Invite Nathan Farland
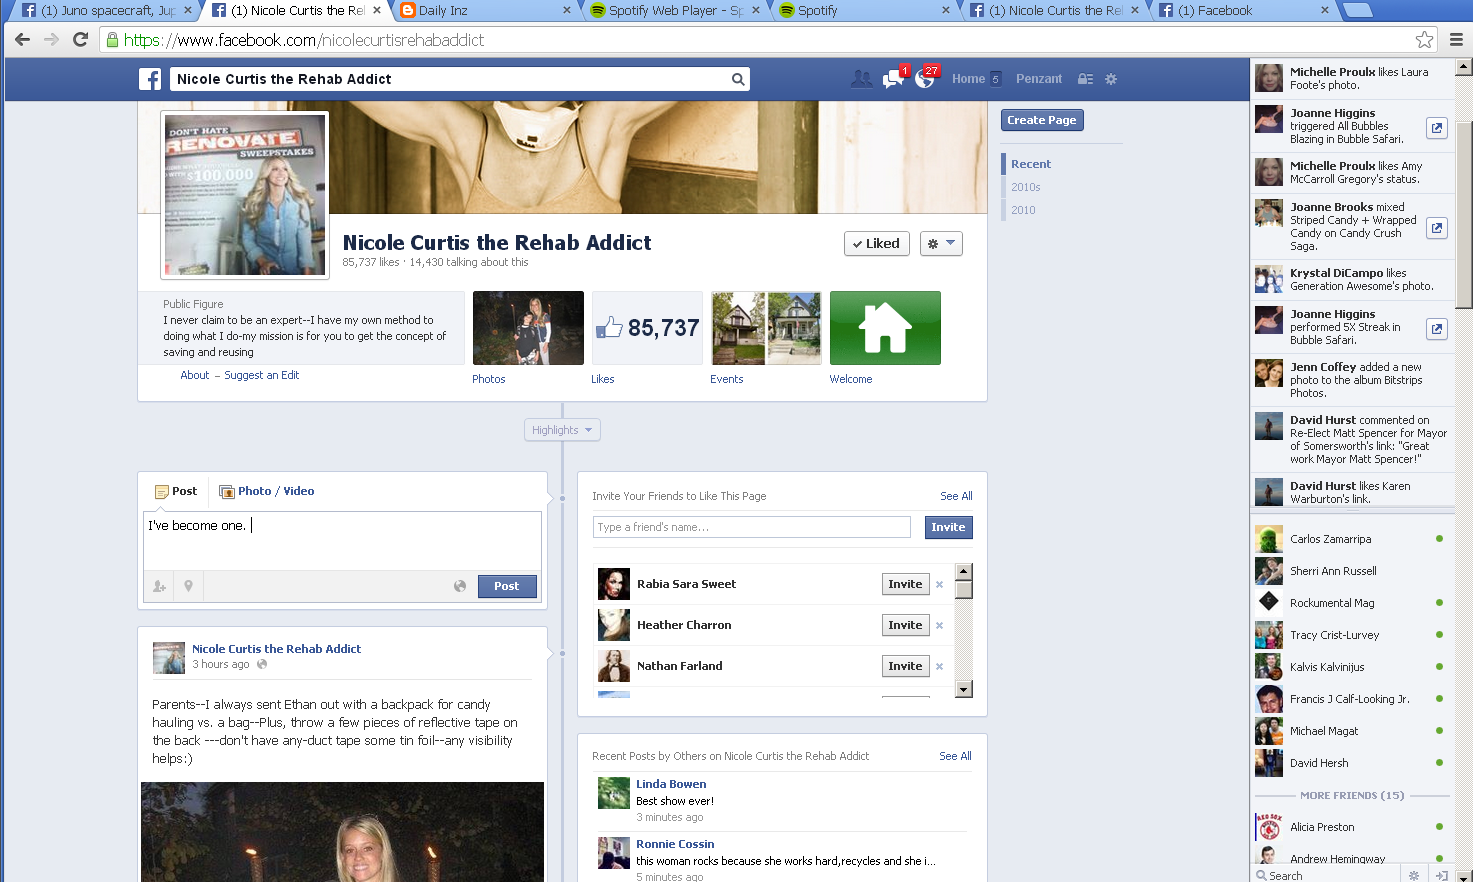Image resolution: width=1473 pixels, height=882 pixels. pyautogui.click(x=905, y=666)
